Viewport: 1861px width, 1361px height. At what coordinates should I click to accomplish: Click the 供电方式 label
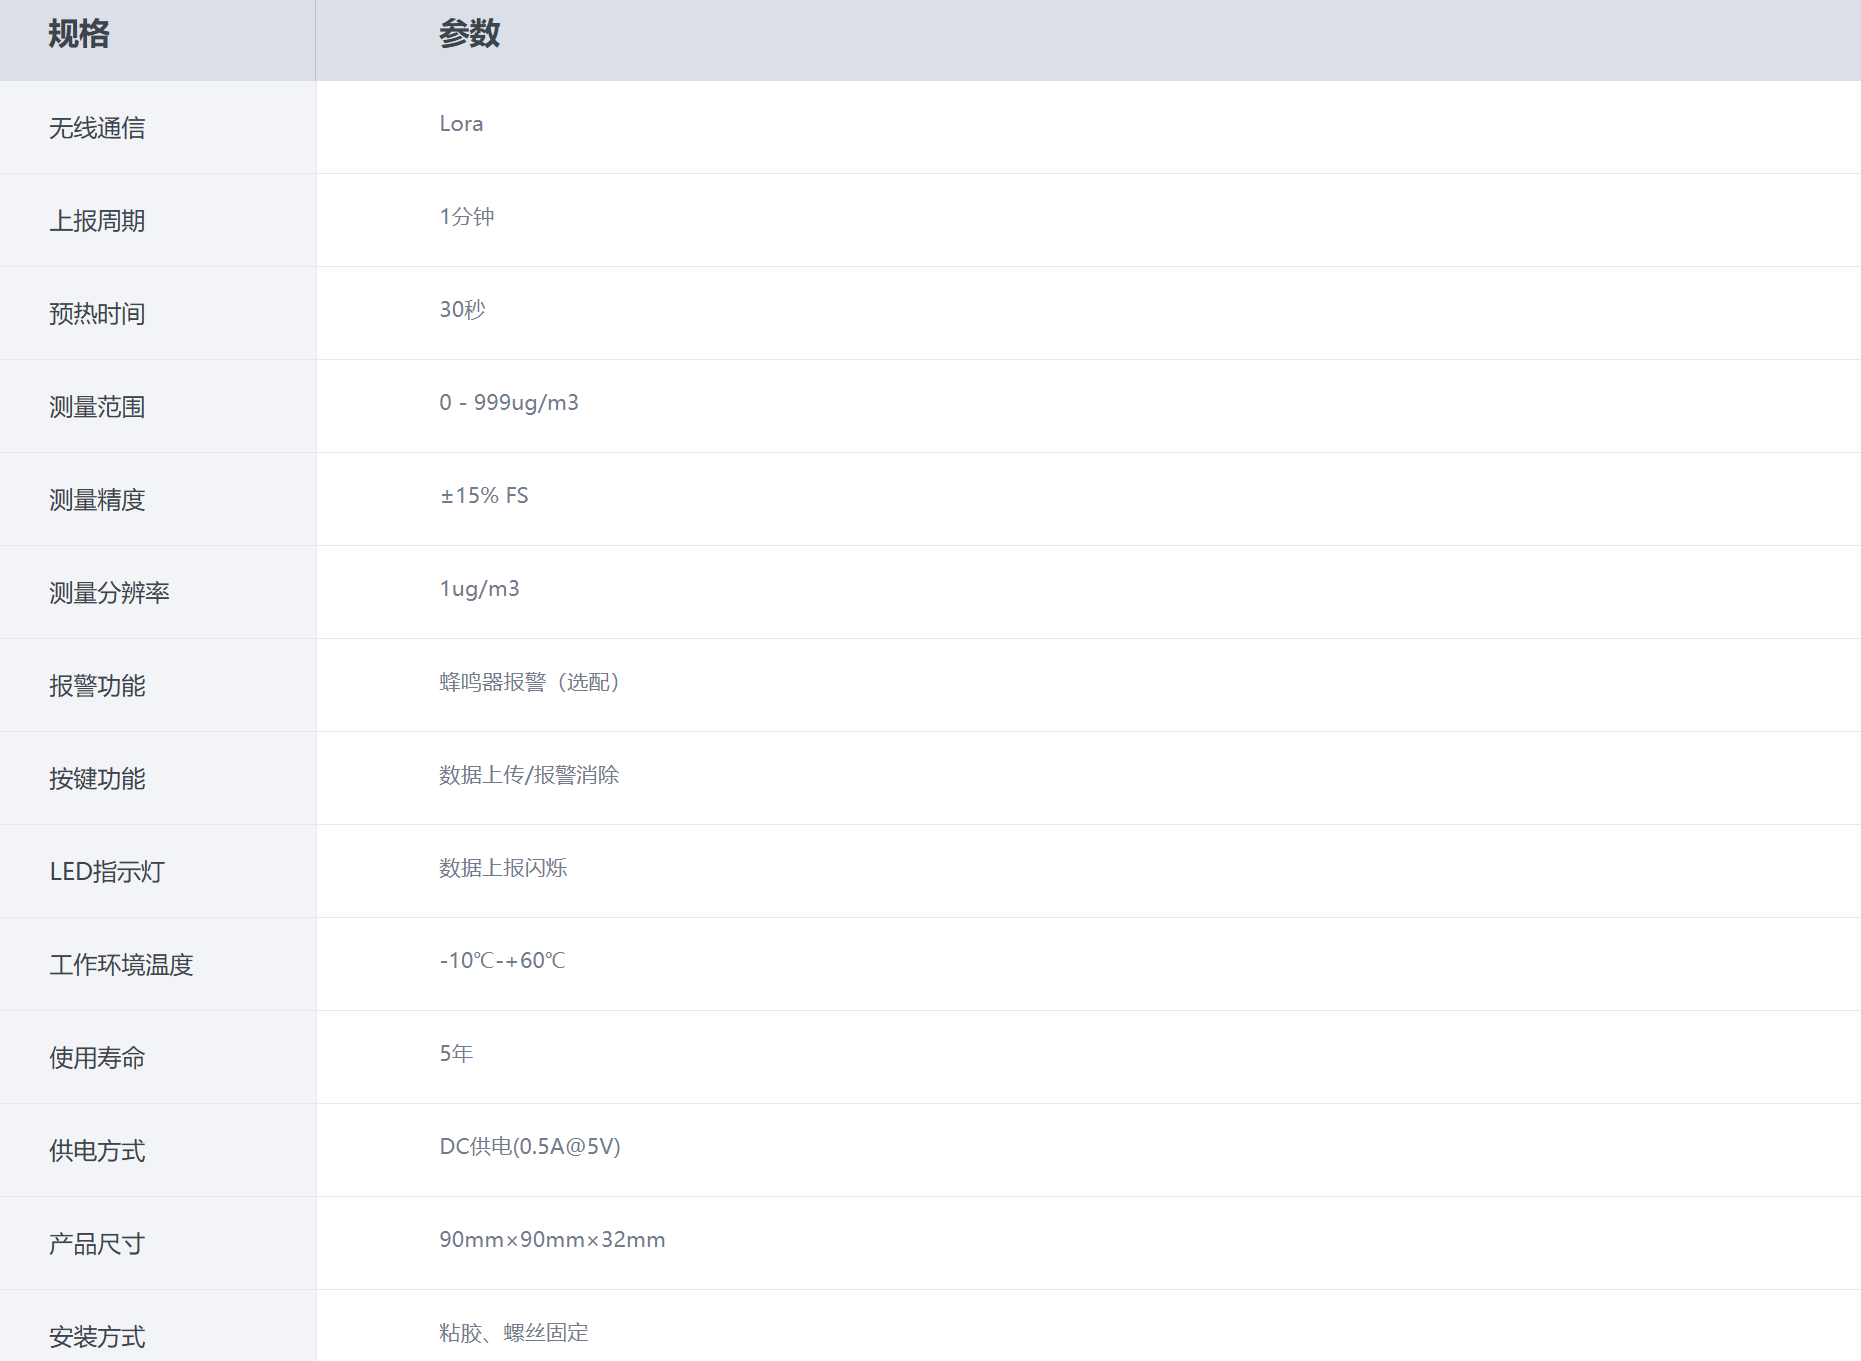tap(97, 1151)
